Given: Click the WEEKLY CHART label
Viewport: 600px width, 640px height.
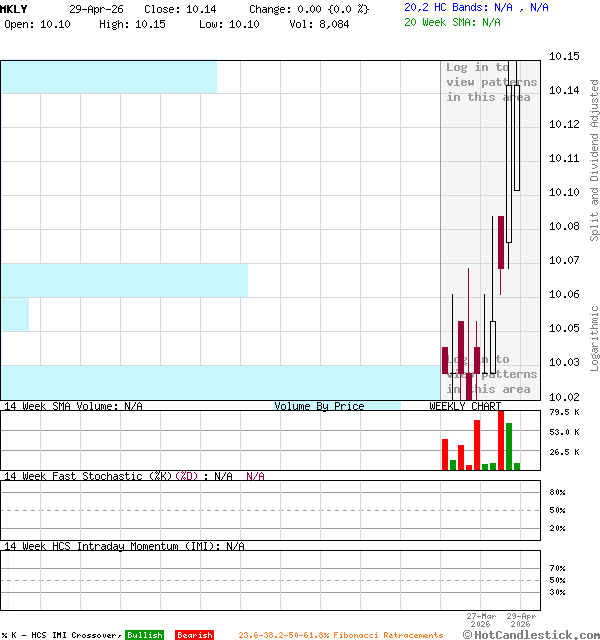Looking at the screenshot, I should pyautogui.click(x=465, y=406).
